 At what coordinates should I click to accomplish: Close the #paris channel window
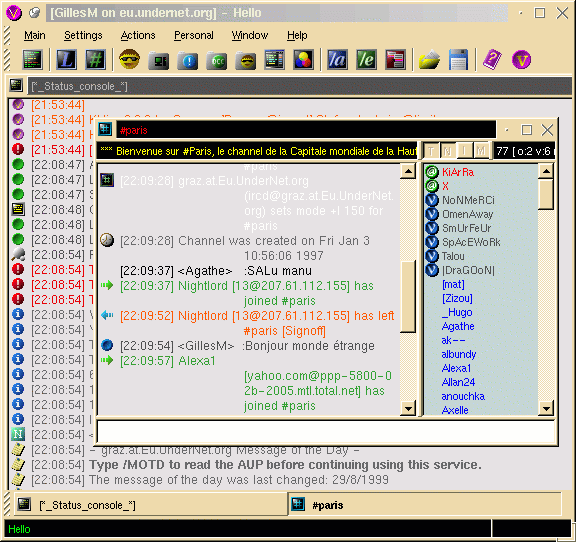tap(547, 130)
